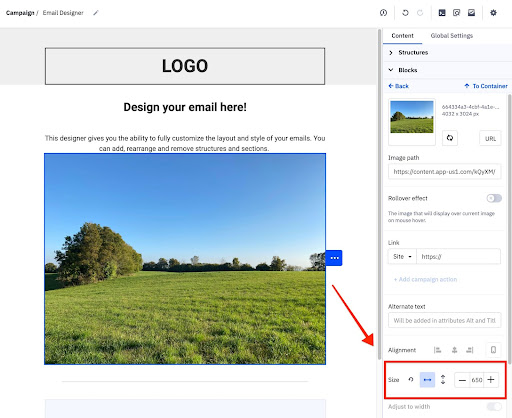
Task: Open mobile alignment options icon
Action: (493, 350)
